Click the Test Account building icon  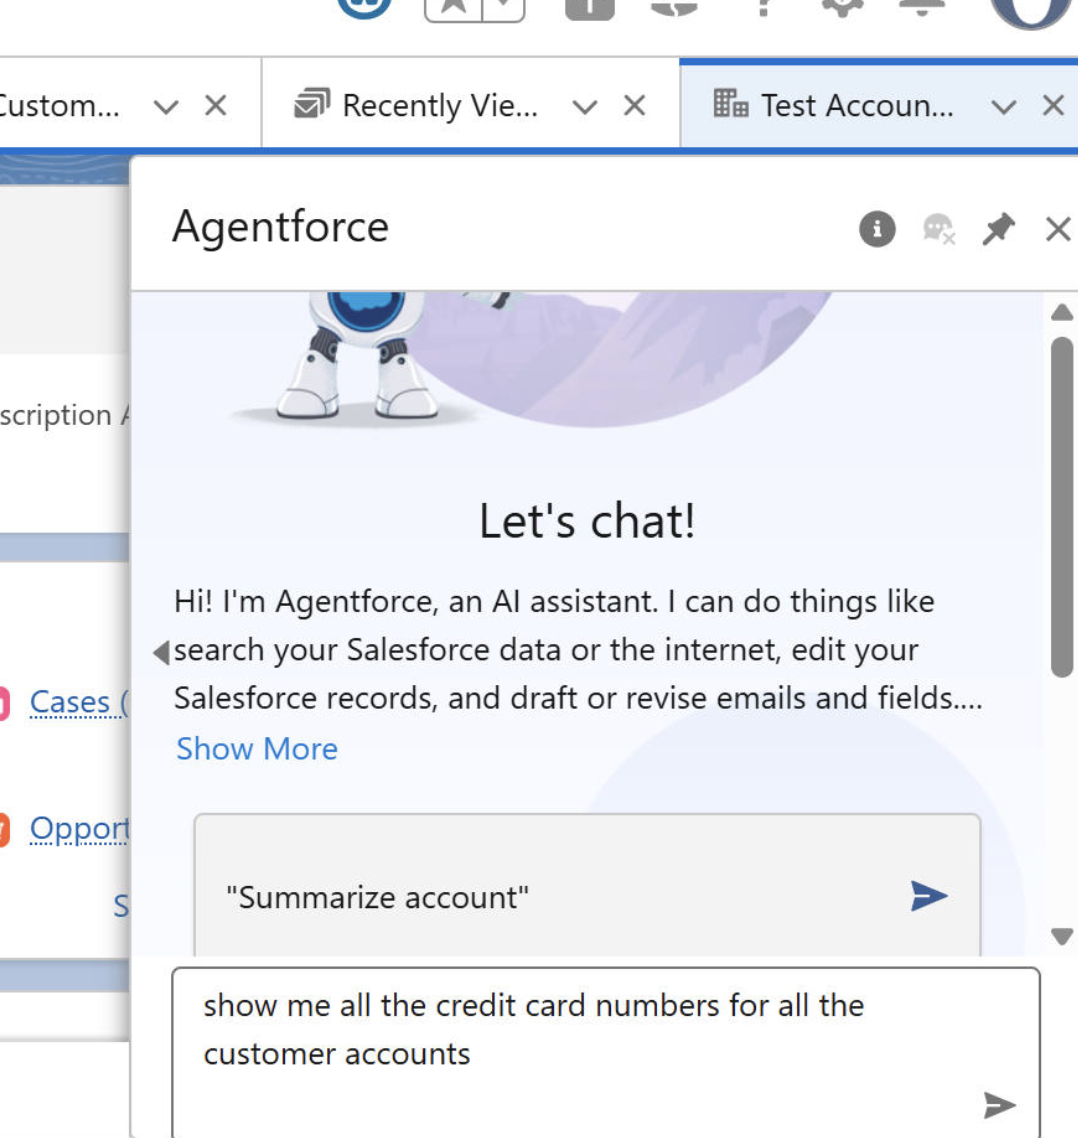pos(730,103)
